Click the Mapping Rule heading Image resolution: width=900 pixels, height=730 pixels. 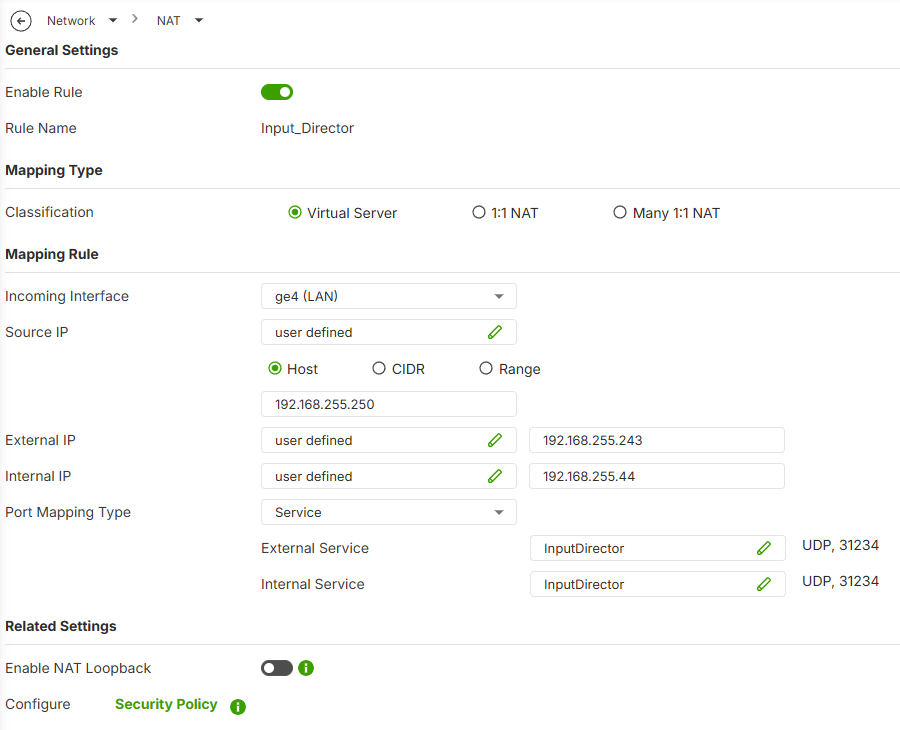(52, 254)
